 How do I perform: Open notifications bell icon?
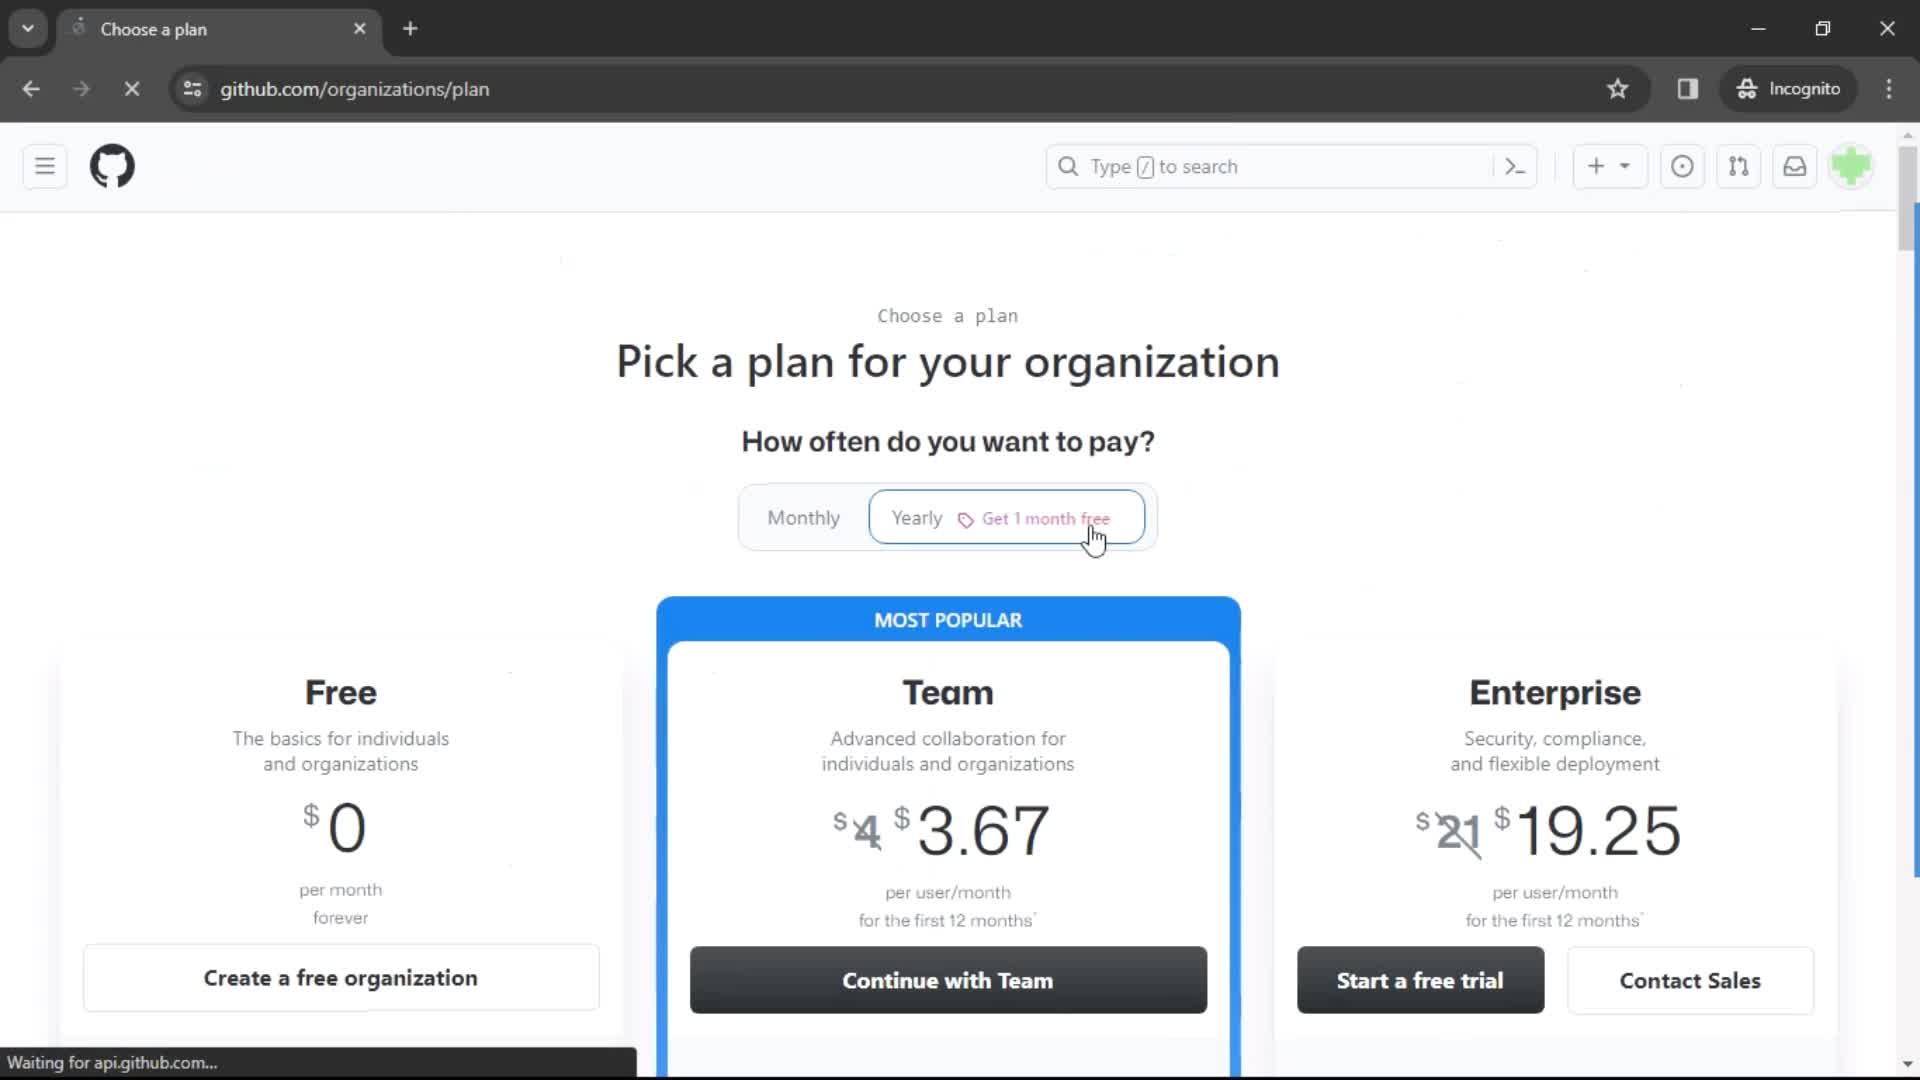tap(1796, 166)
